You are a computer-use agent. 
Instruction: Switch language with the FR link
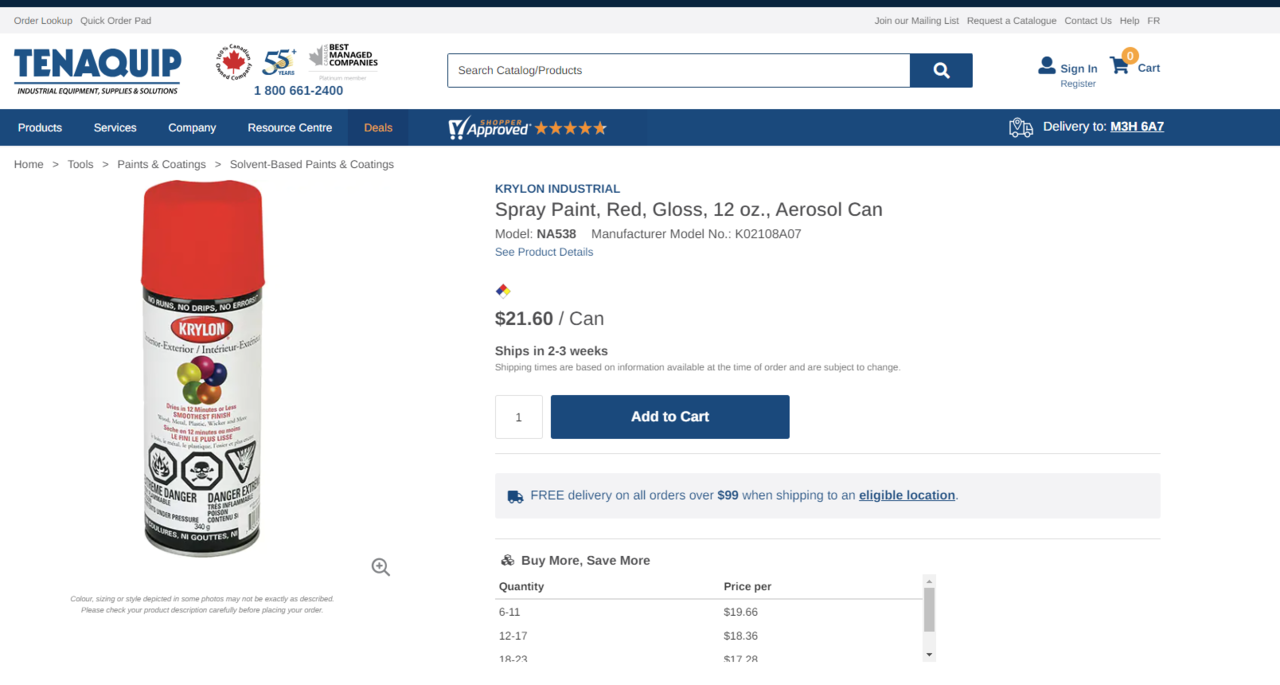point(1154,21)
